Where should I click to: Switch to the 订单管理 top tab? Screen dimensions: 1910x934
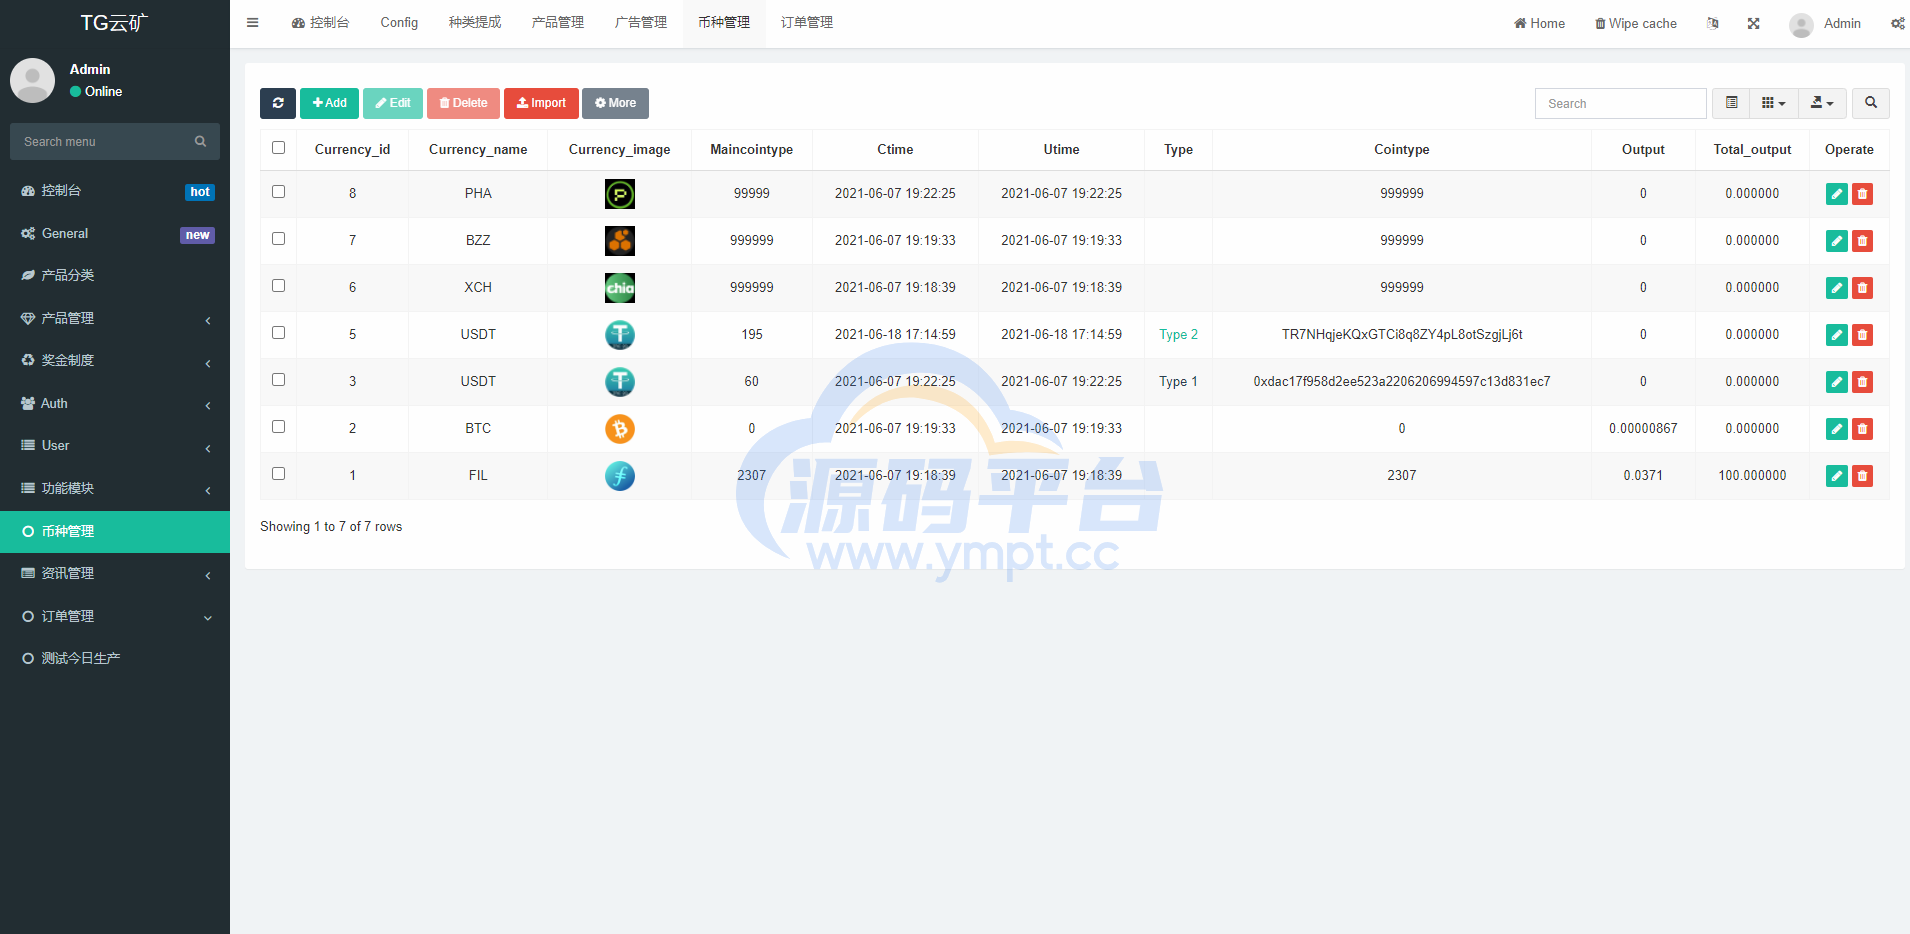(x=807, y=23)
